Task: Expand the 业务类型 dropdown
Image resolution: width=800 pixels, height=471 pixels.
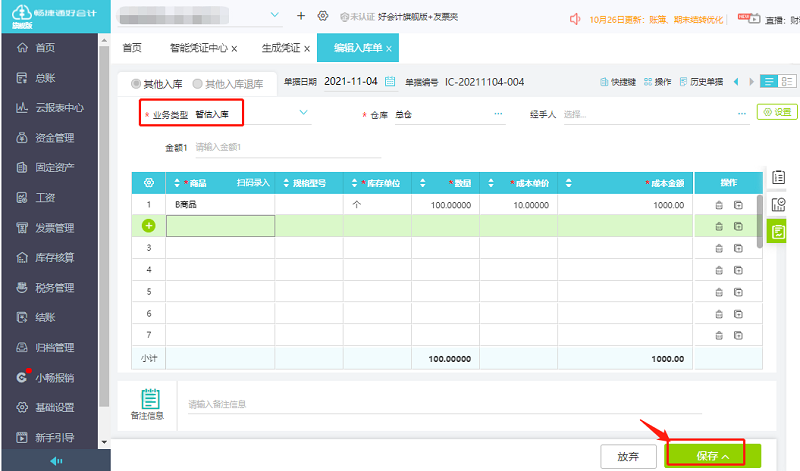Action: 304,114
